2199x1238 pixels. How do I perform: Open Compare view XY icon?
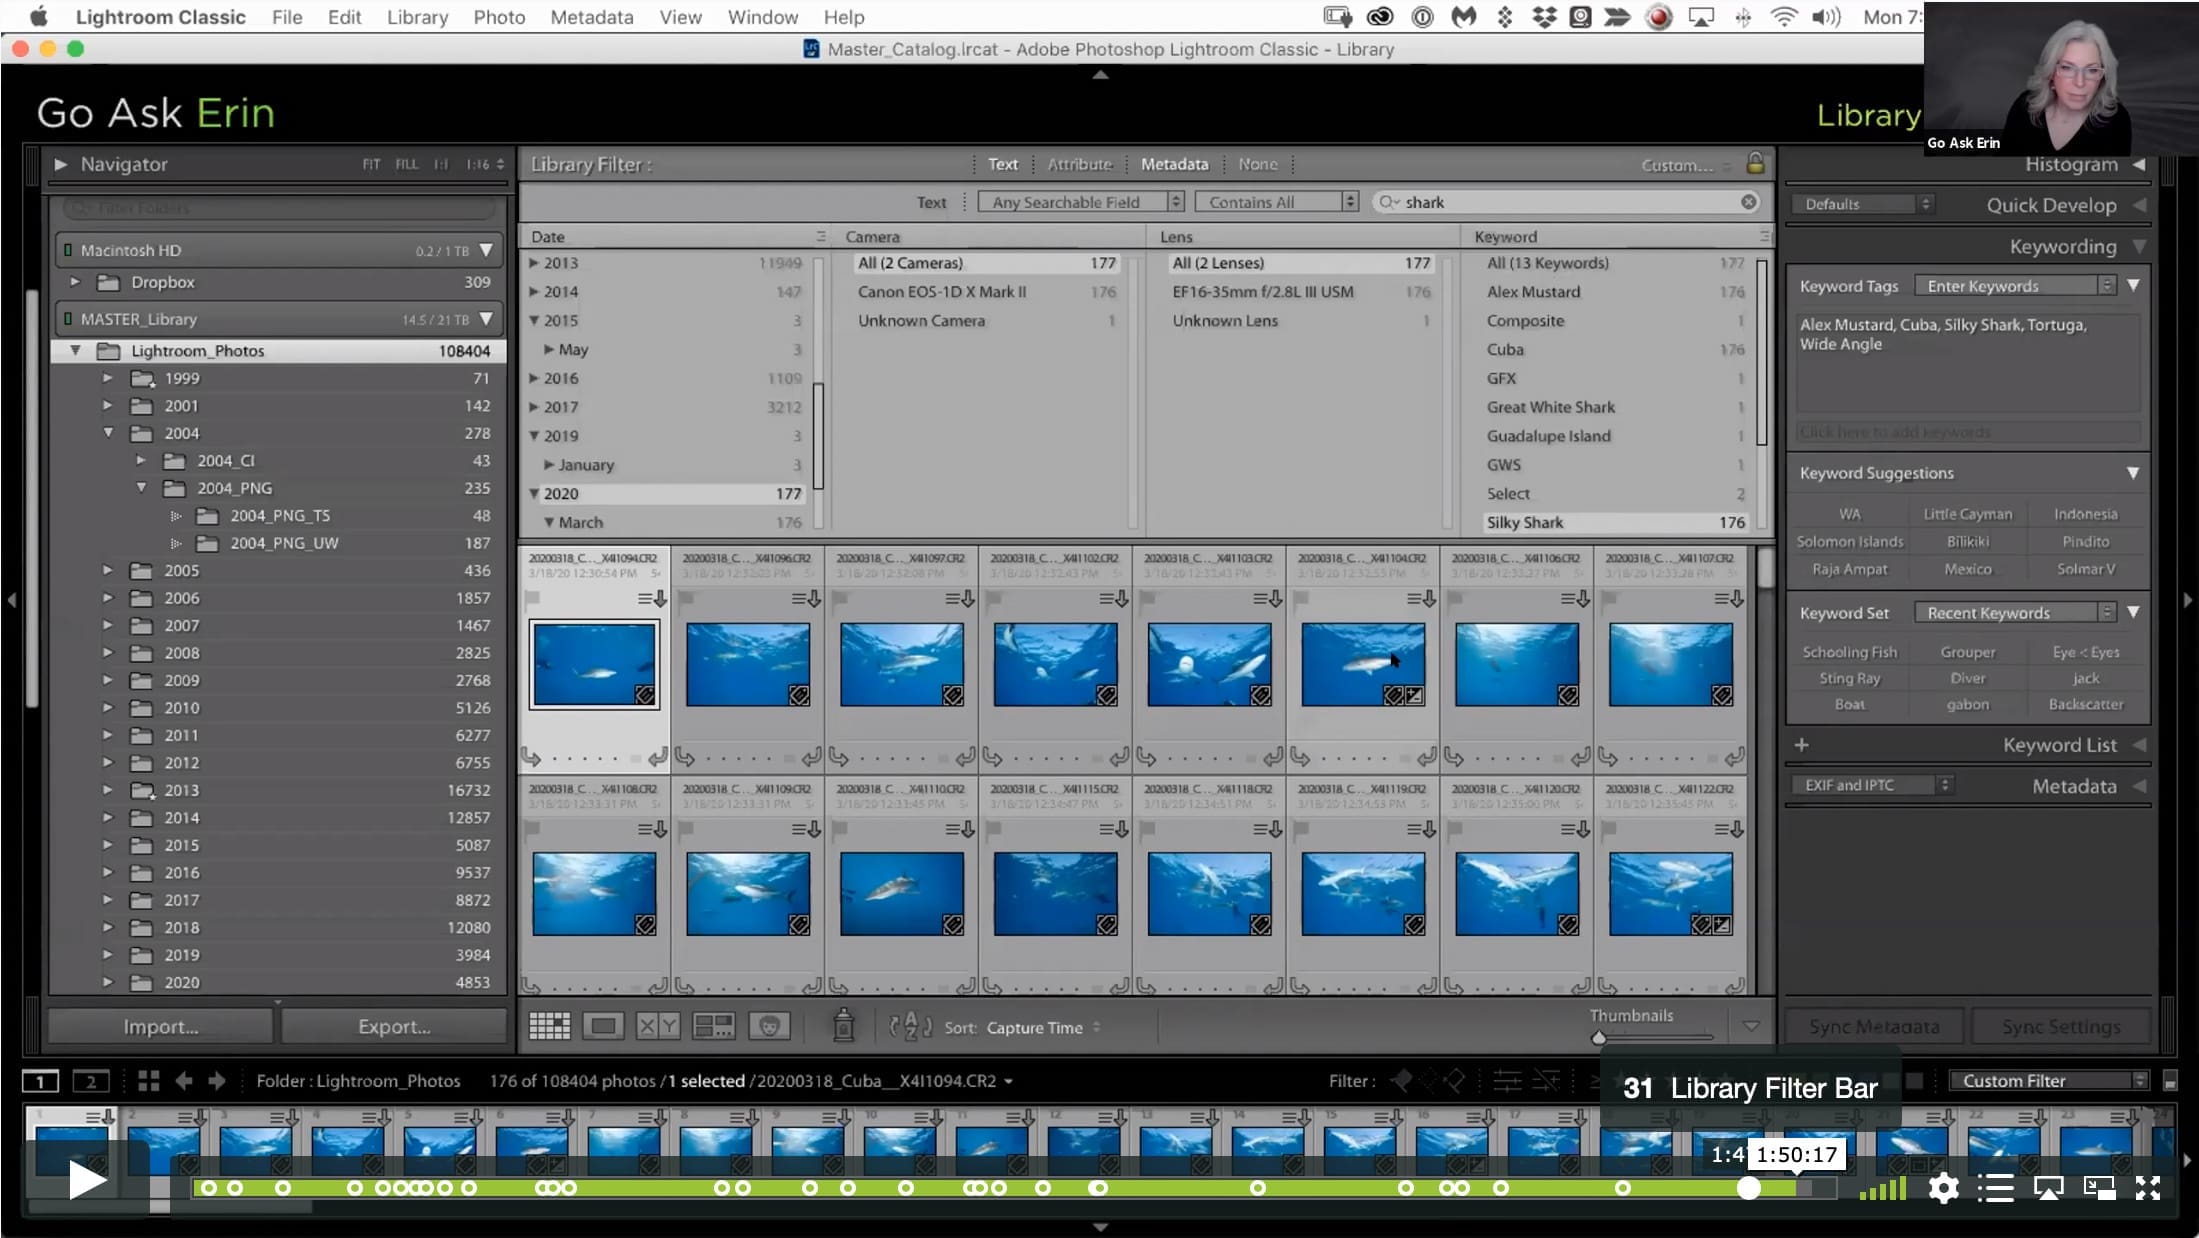(657, 1026)
